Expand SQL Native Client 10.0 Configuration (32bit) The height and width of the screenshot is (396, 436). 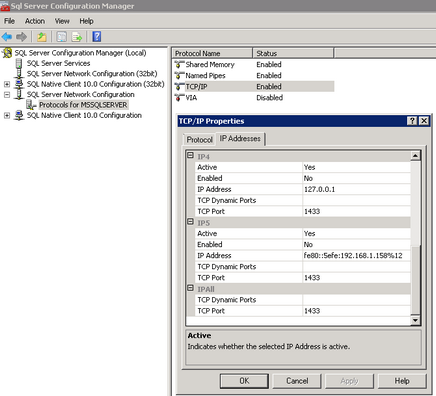(7, 84)
